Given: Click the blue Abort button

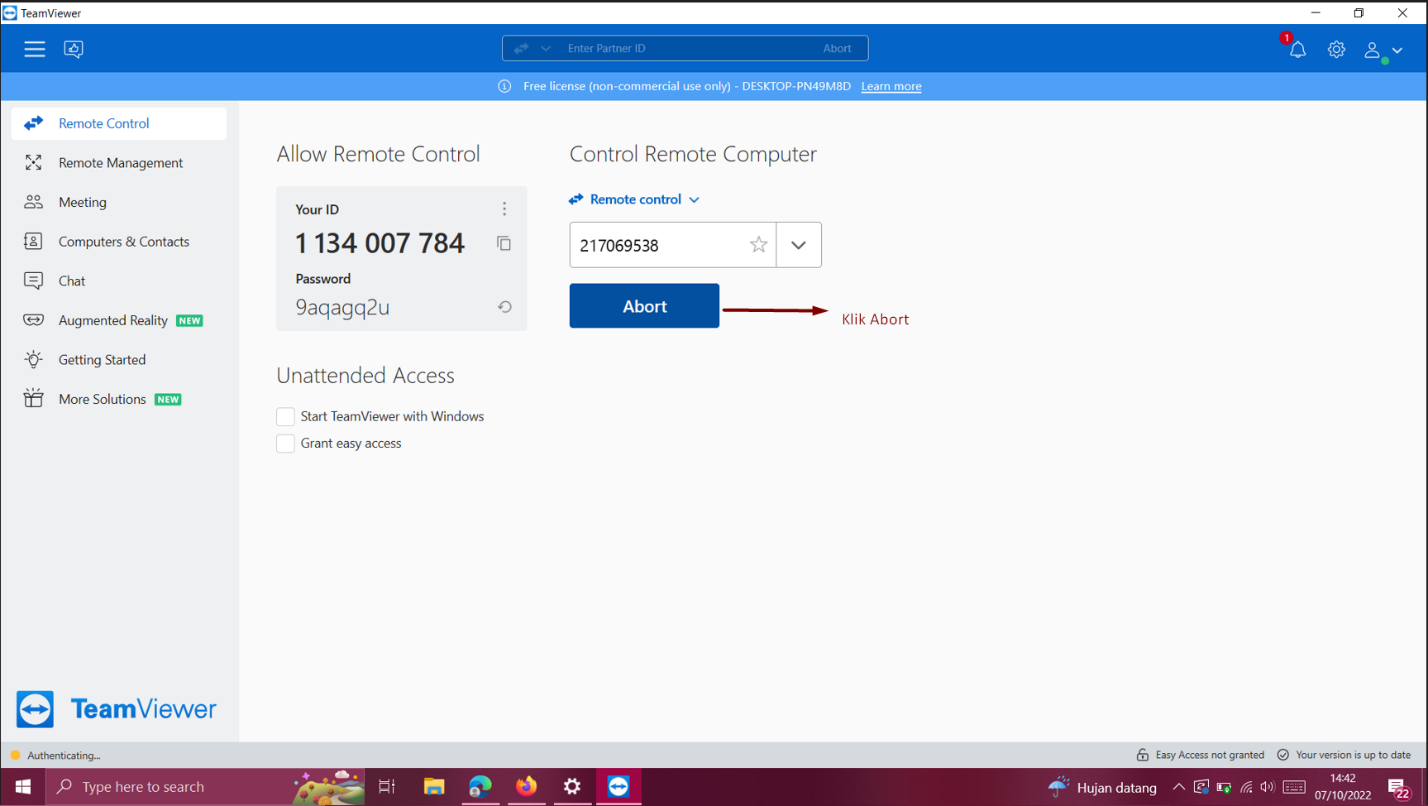Looking at the screenshot, I should (644, 306).
